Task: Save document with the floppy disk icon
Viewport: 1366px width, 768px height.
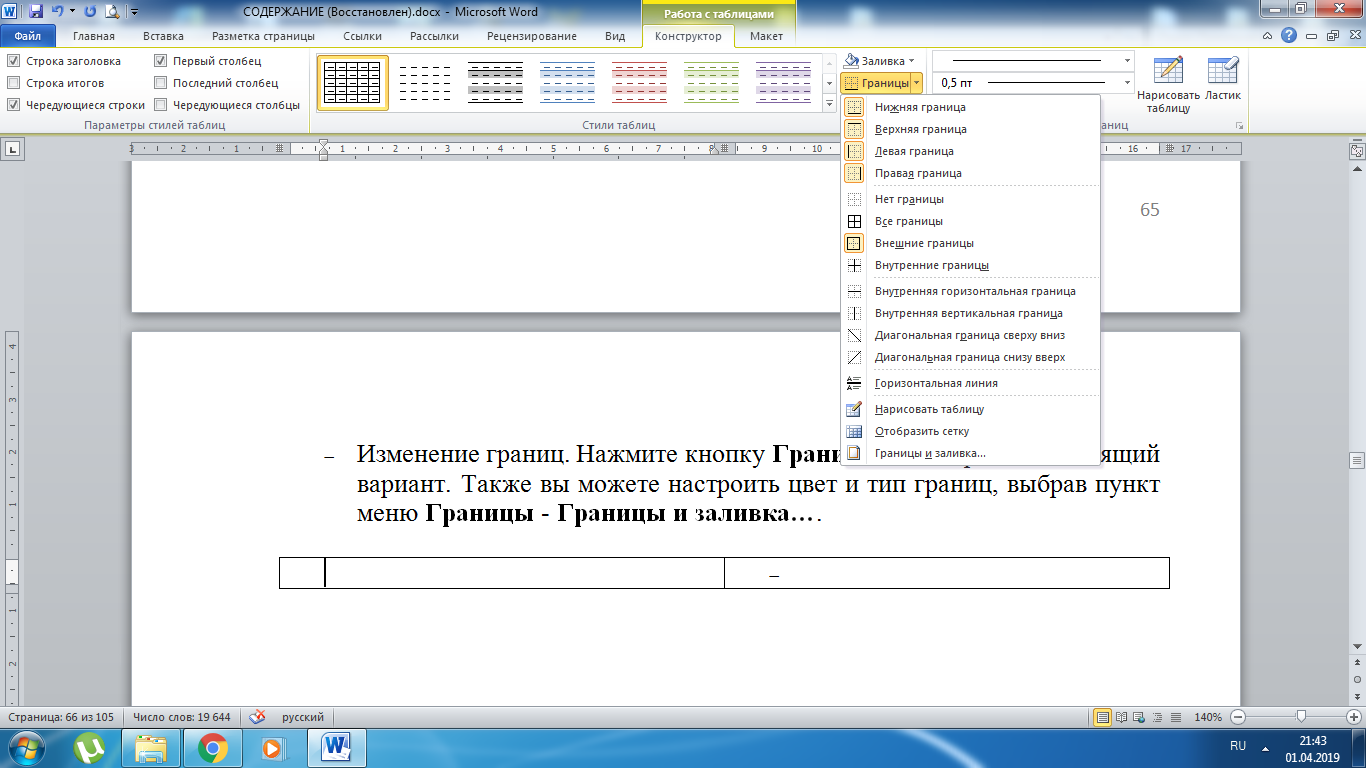Action: [x=36, y=12]
